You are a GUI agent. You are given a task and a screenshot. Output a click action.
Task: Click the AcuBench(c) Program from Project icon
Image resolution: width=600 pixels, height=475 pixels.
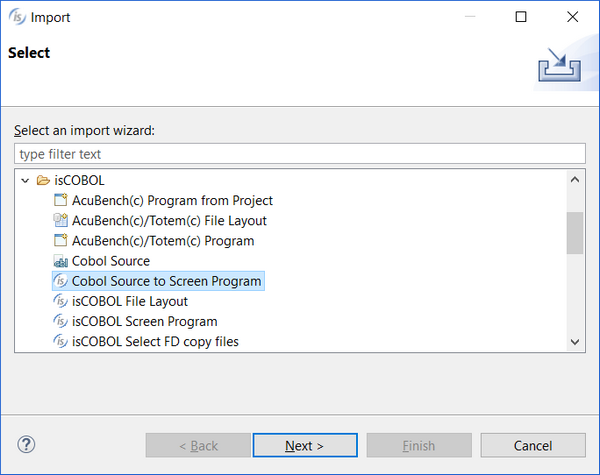coord(60,200)
